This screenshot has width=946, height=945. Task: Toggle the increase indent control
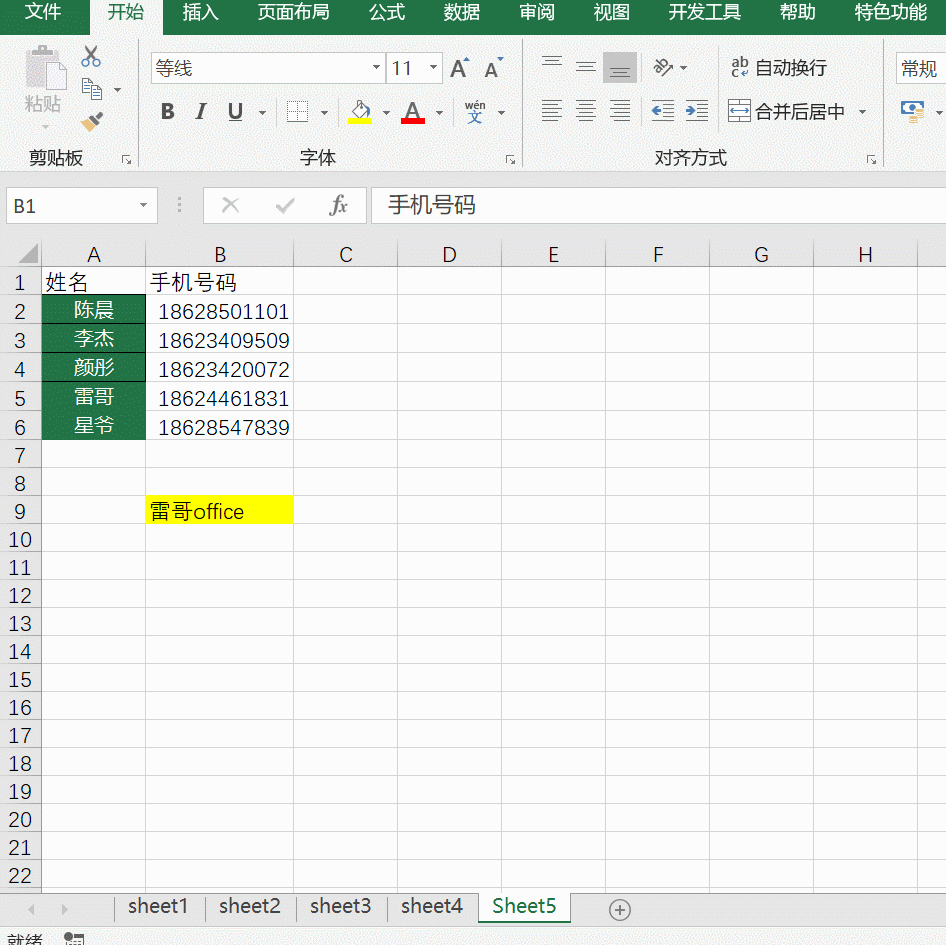(x=699, y=111)
